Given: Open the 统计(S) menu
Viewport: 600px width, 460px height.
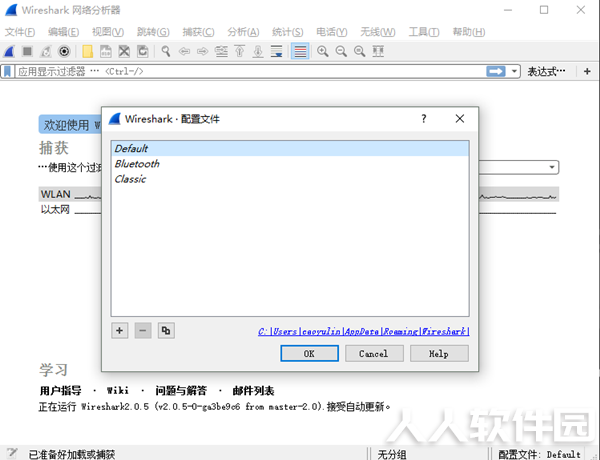Looking at the screenshot, I should (x=288, y=32).
